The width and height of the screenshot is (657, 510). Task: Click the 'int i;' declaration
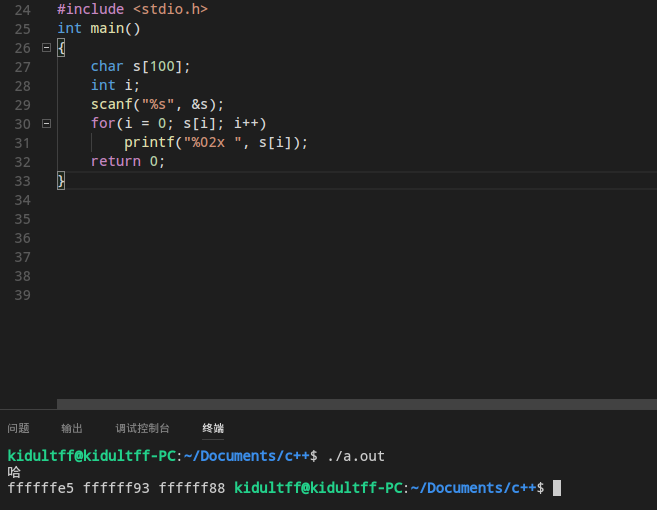(x=115, y=85)
